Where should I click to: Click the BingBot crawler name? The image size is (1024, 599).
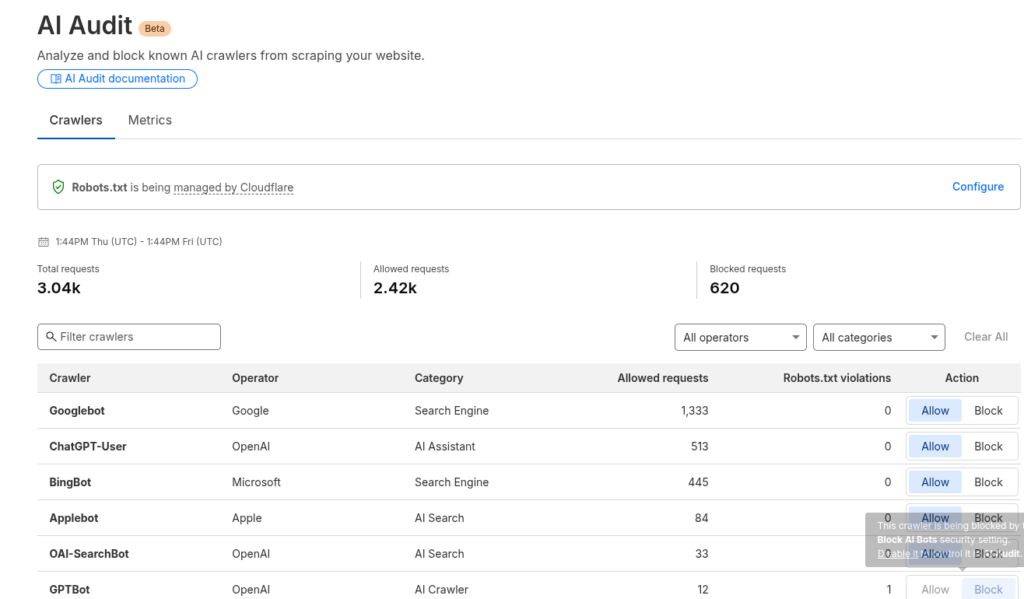pos(71,482)
